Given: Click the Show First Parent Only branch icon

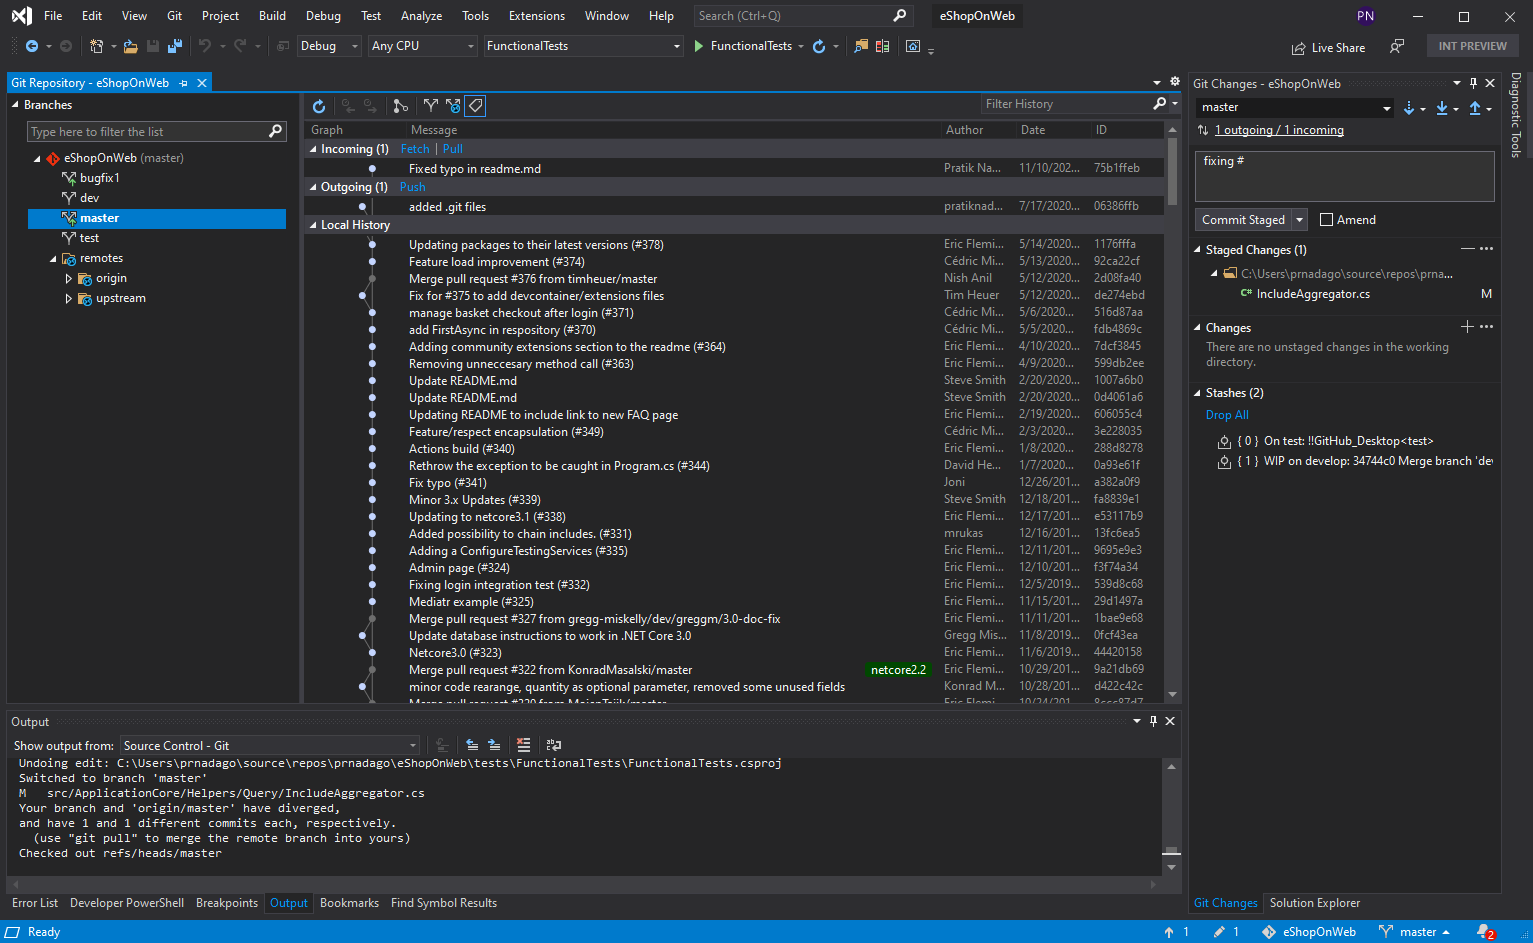Looking at the screenshot, I should click(400, 106).
